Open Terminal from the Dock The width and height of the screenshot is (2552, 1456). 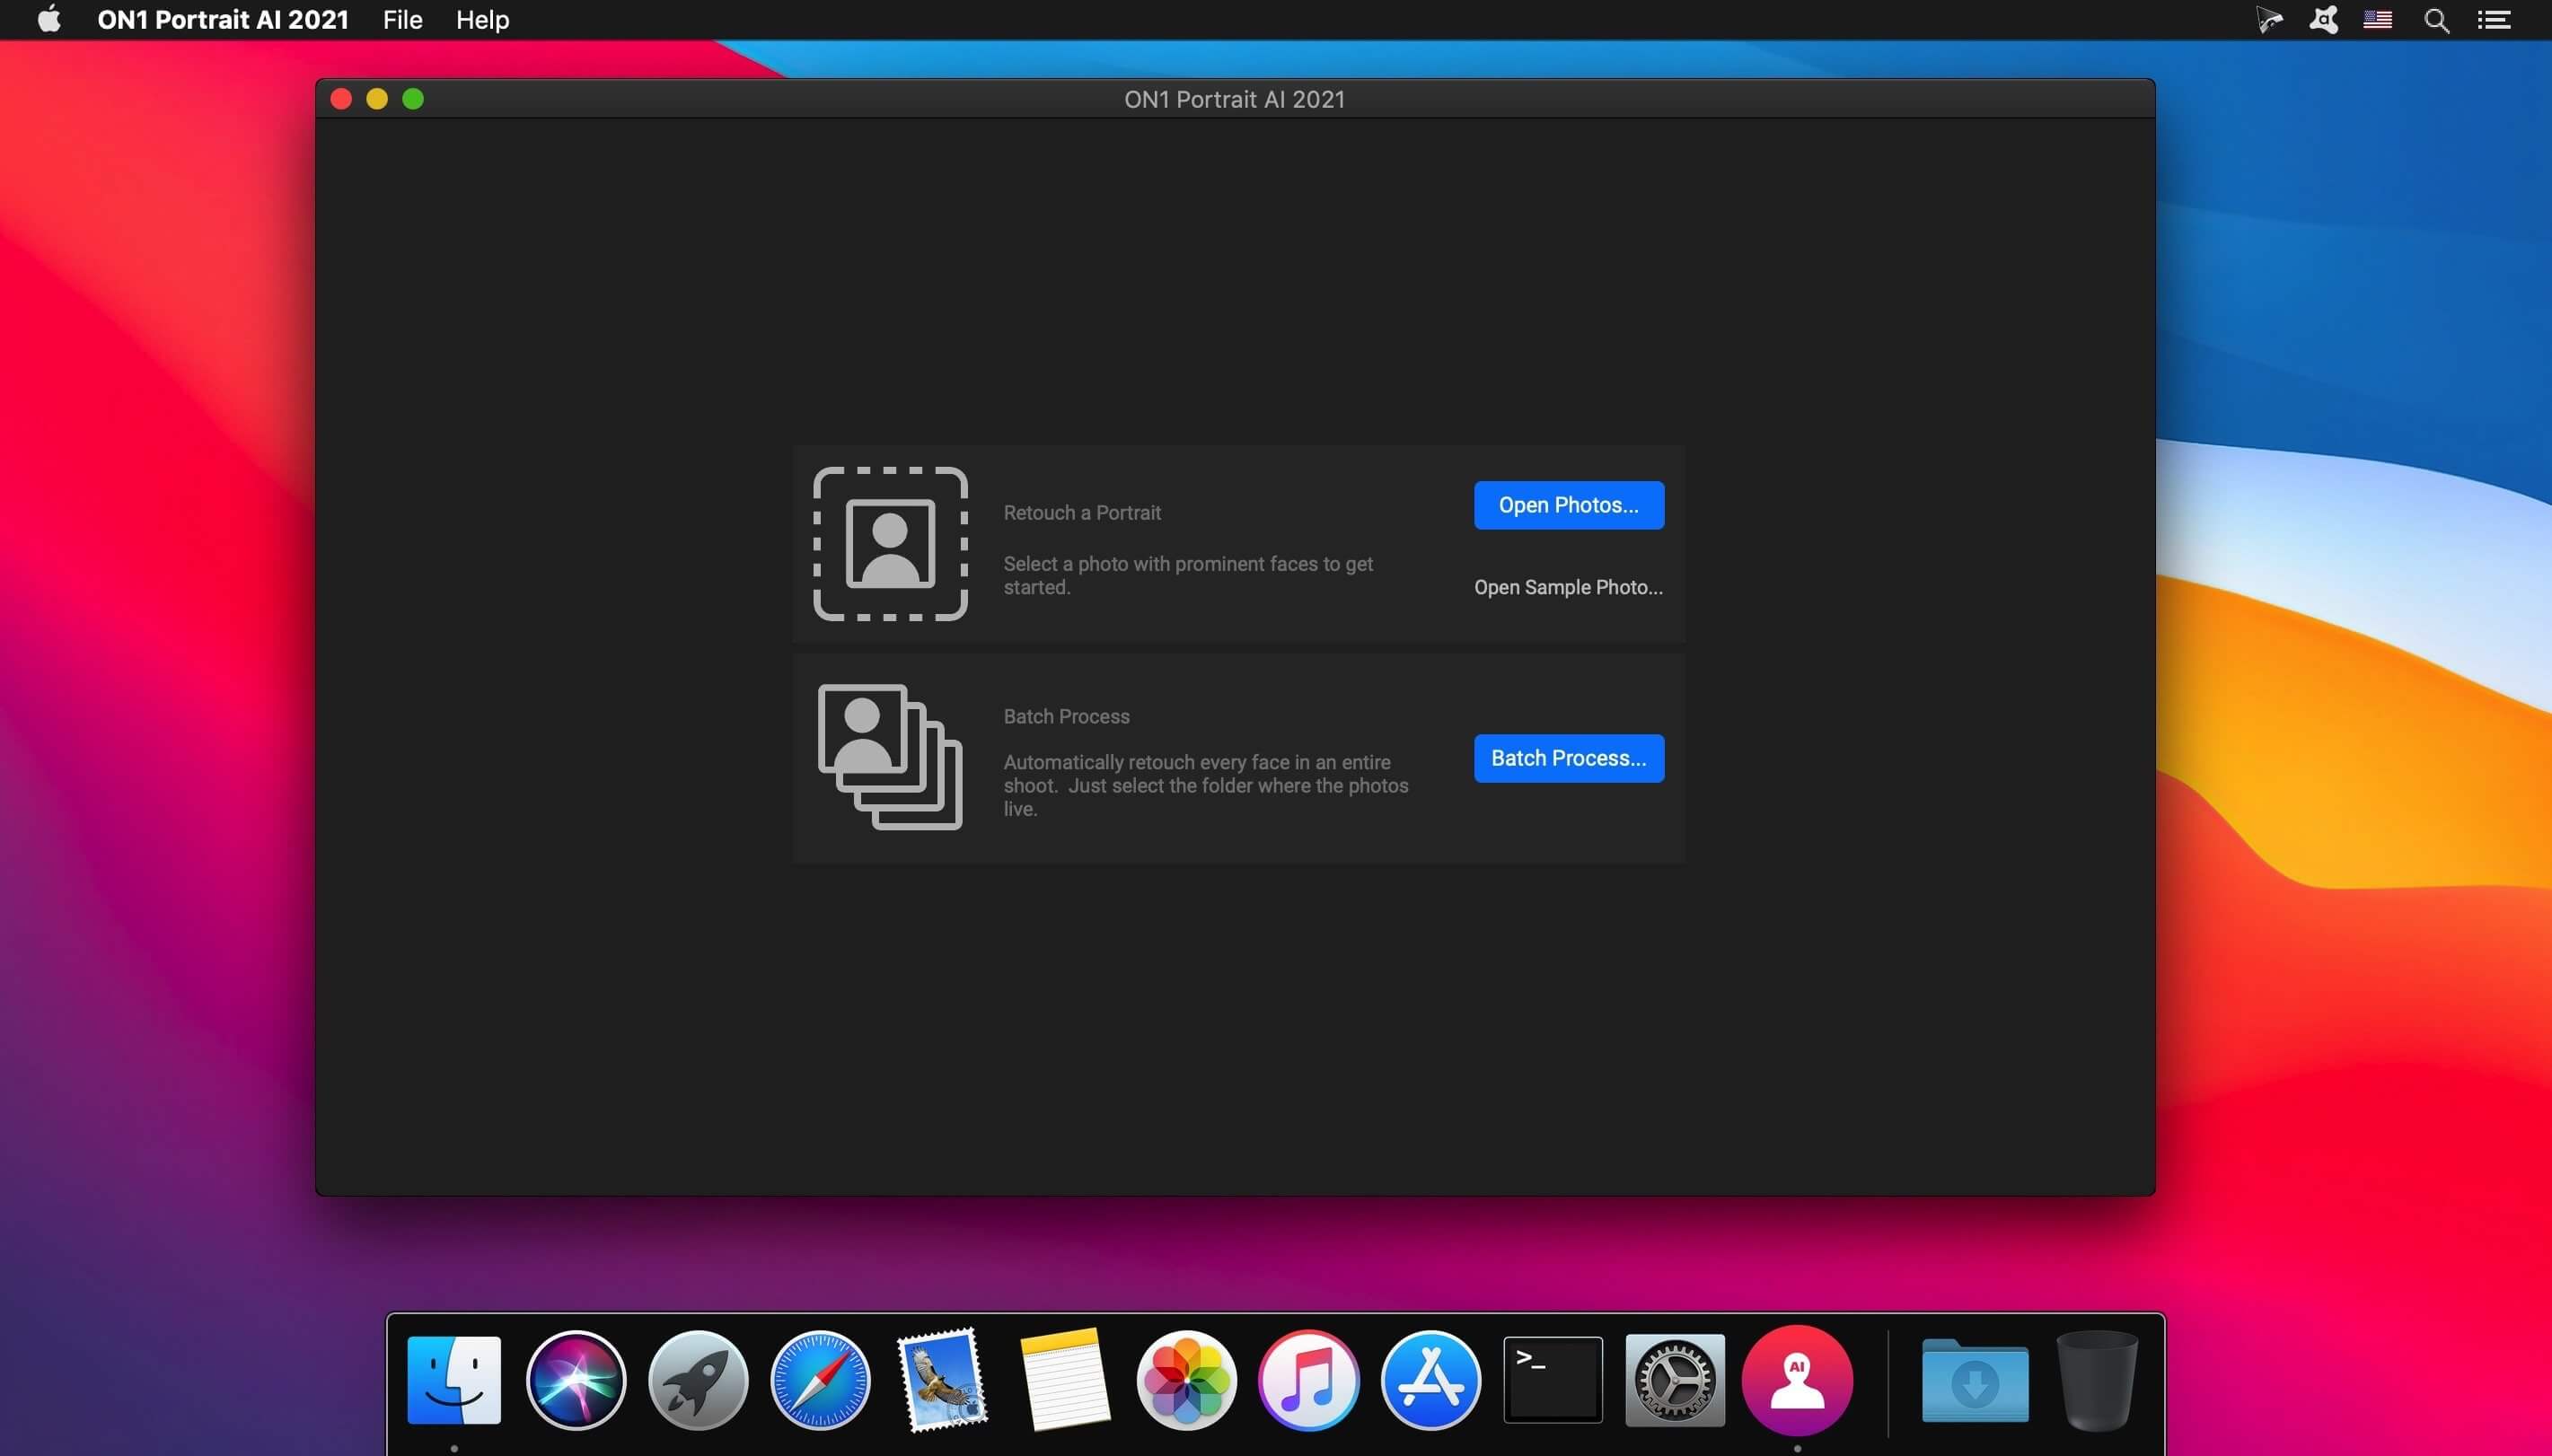click(x=1552, y=1380)
